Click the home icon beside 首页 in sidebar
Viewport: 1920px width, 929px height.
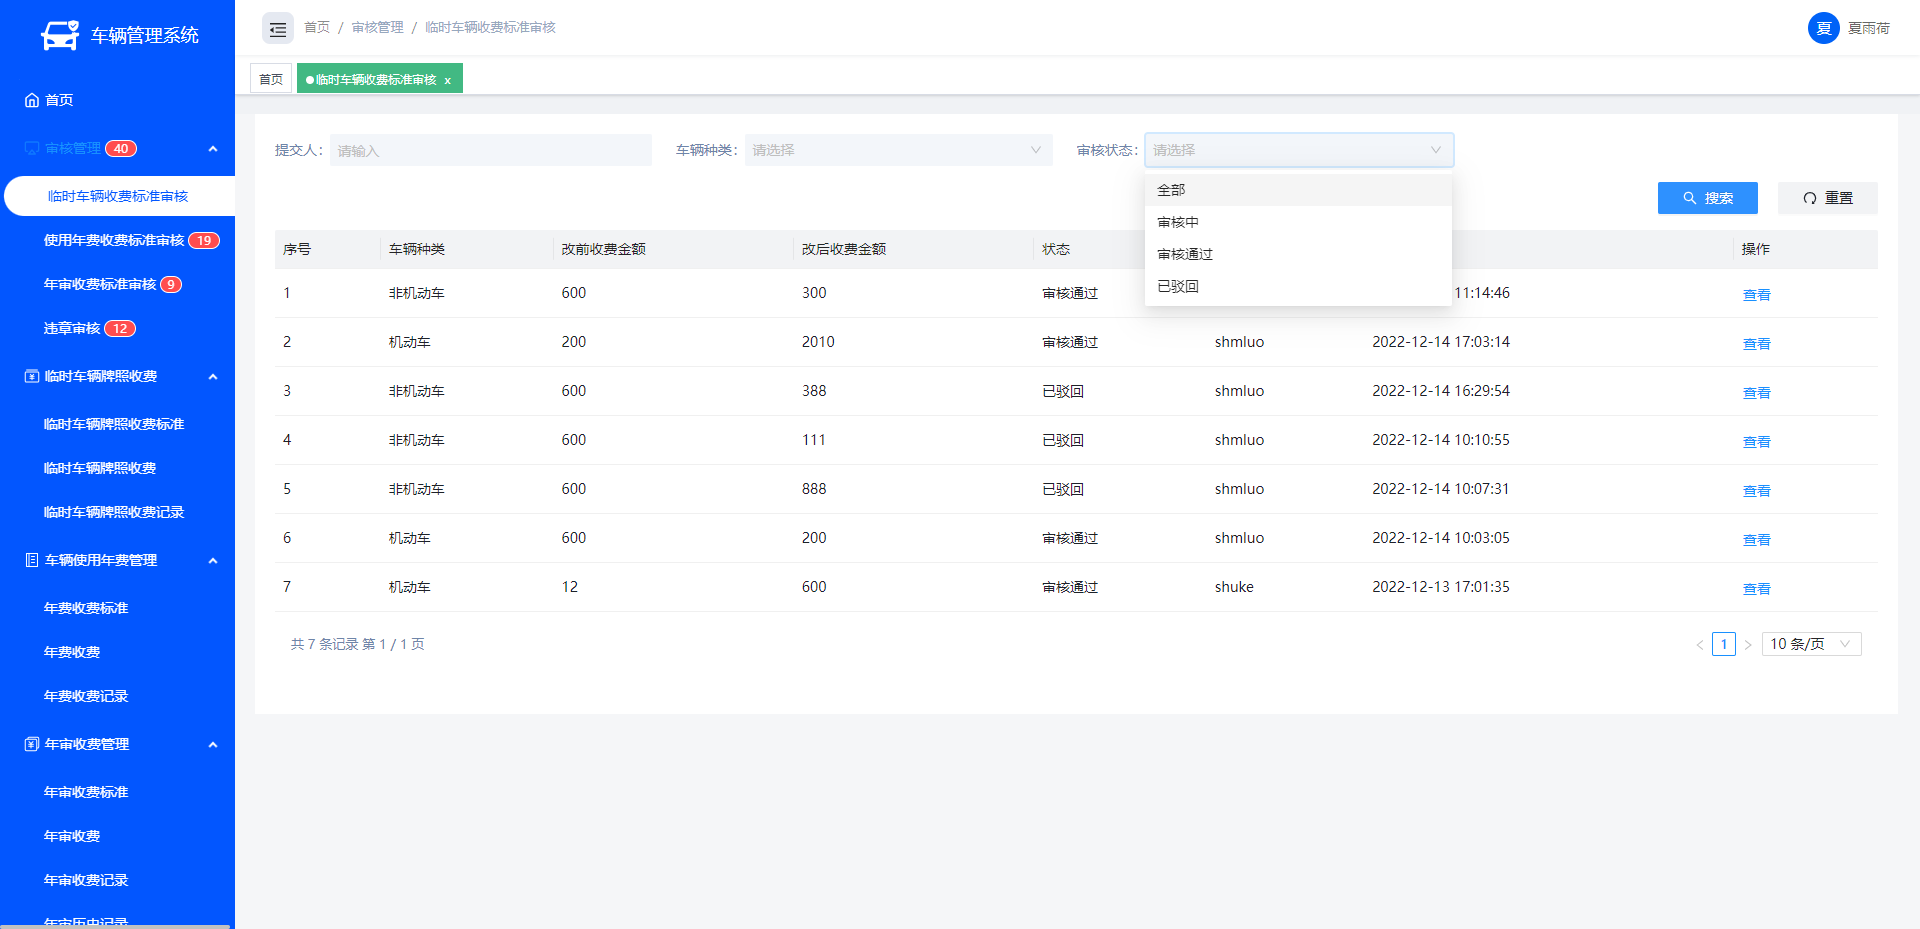tap(32, 100)
